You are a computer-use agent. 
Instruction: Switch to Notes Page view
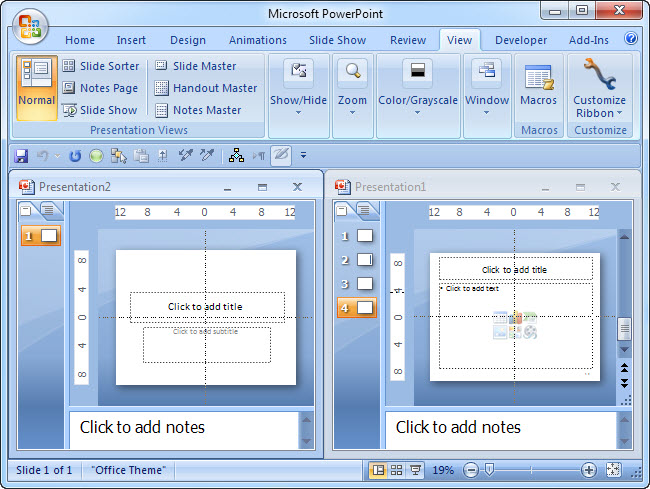(100, 88)
